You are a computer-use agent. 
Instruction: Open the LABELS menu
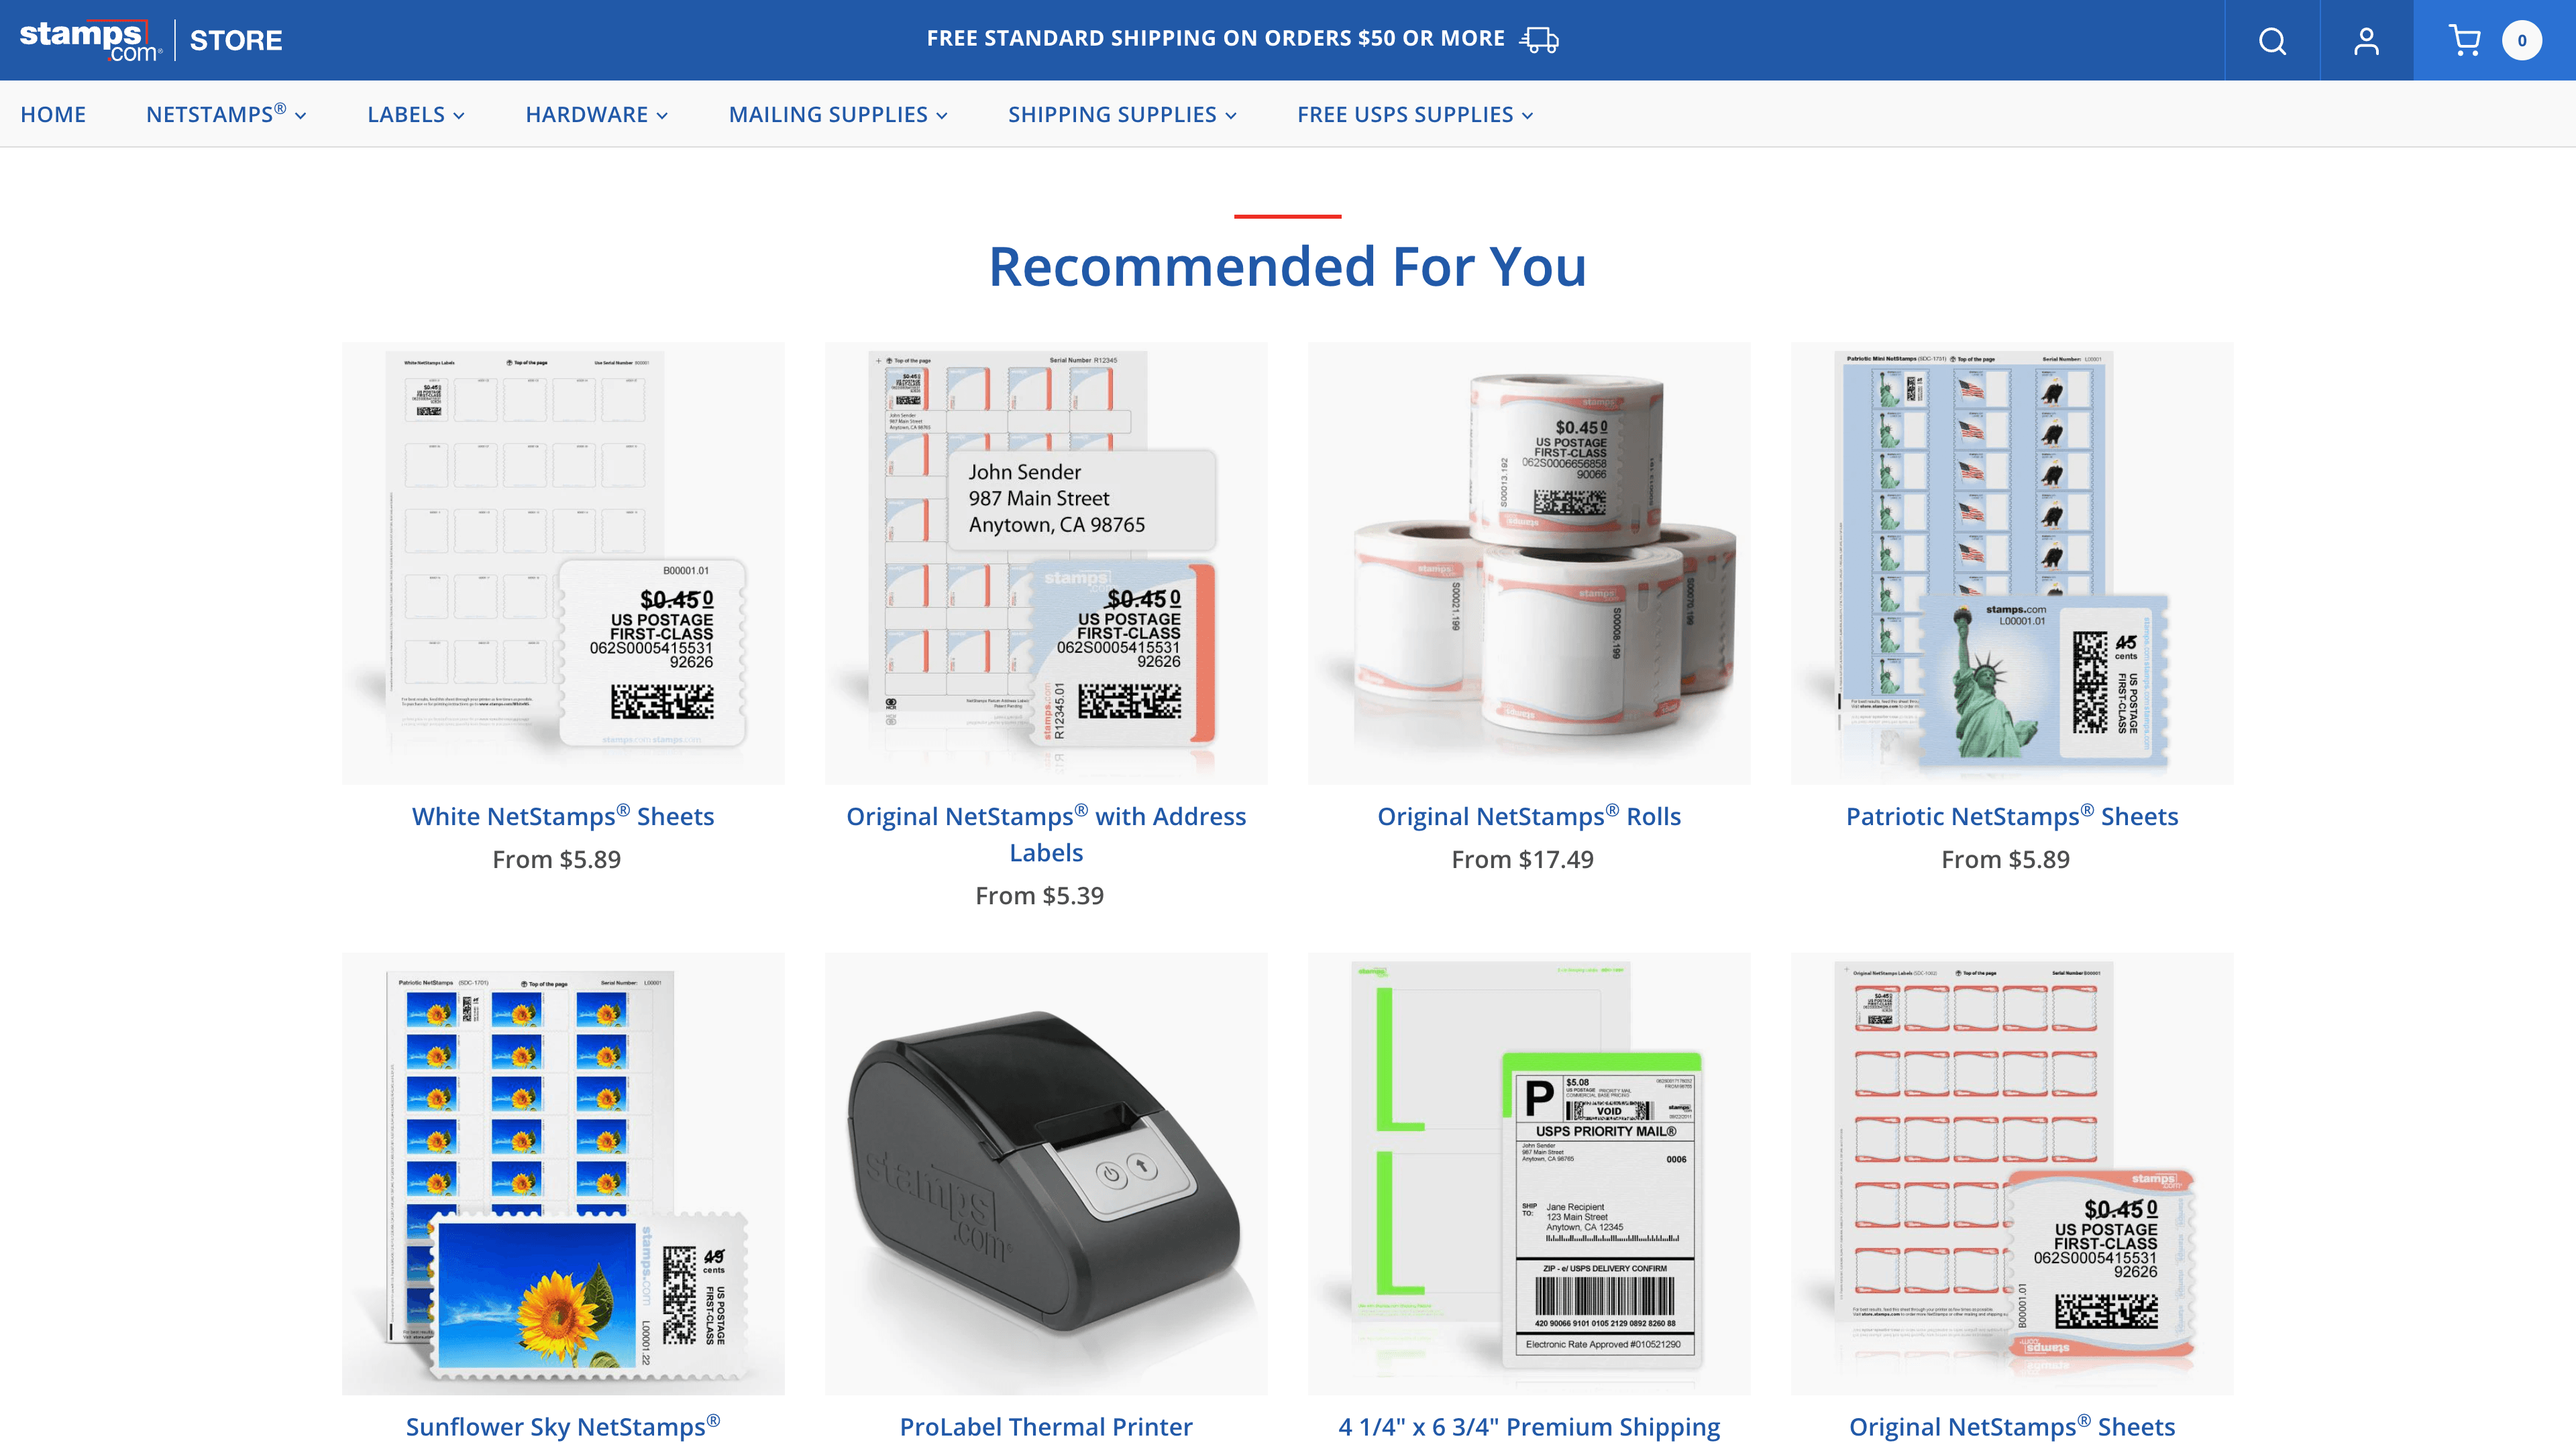(x=416, y=114)
